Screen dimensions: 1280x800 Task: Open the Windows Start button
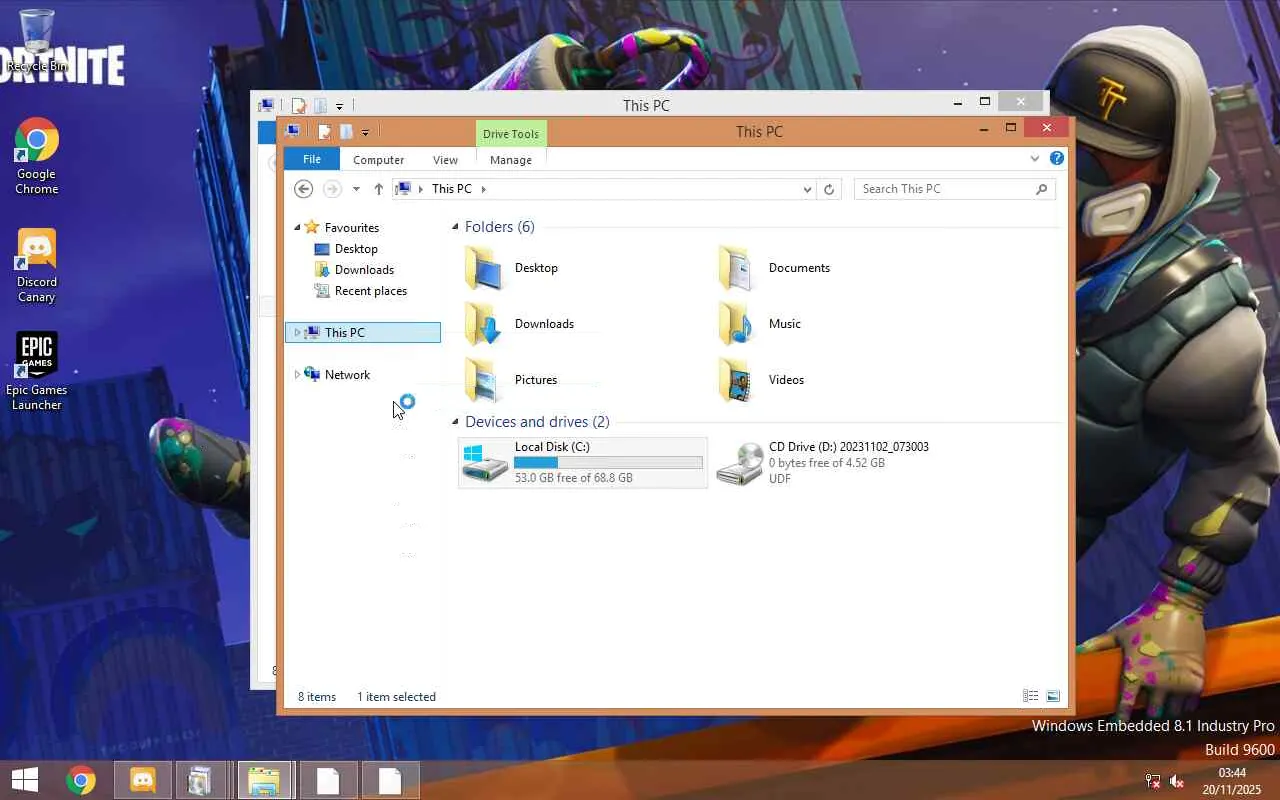[x=25, y=780]
